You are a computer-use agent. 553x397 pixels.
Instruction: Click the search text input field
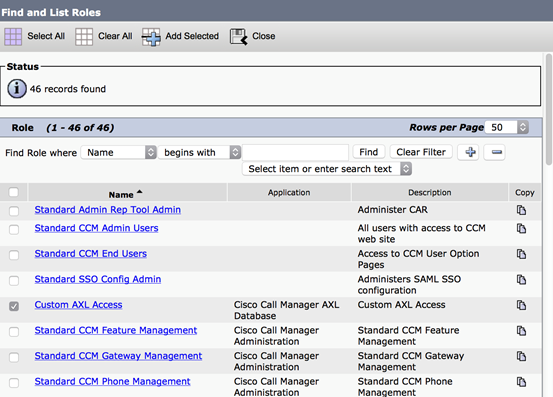pyautogui.click(x=296, y=152)
